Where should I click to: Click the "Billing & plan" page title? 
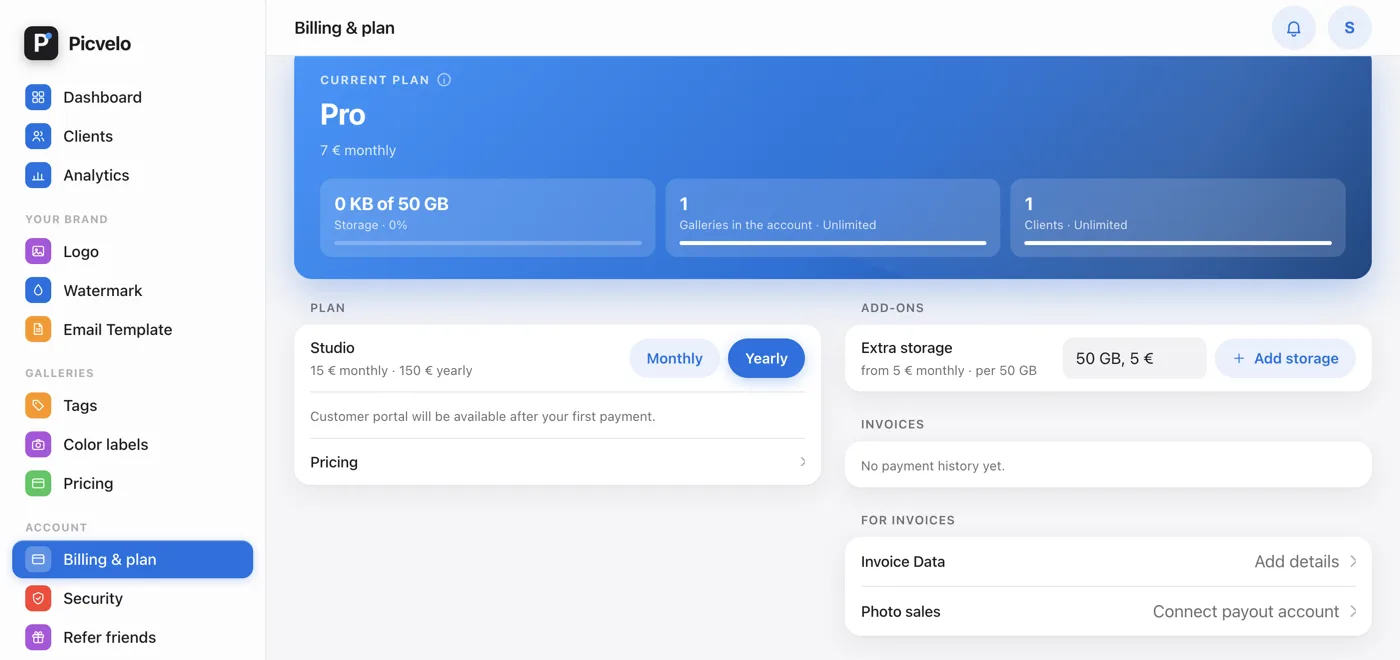[x=344, y=28]
